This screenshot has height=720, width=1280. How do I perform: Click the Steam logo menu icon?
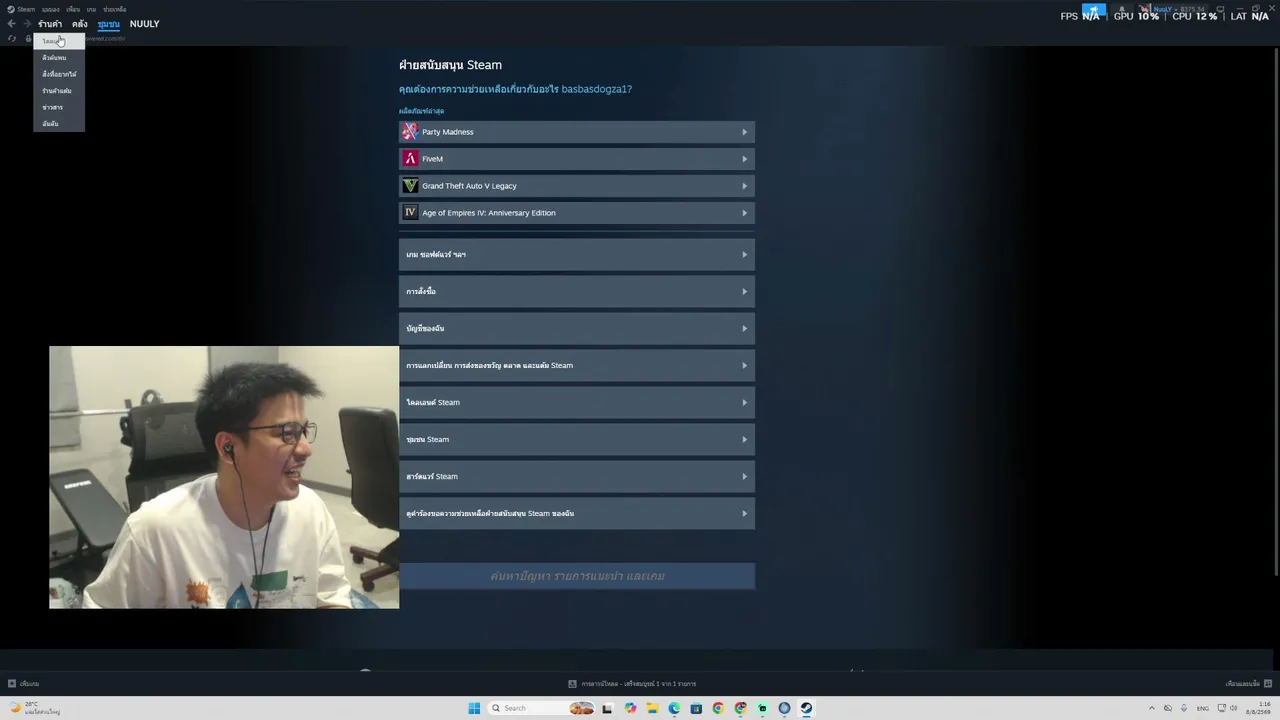click(10, 9)
